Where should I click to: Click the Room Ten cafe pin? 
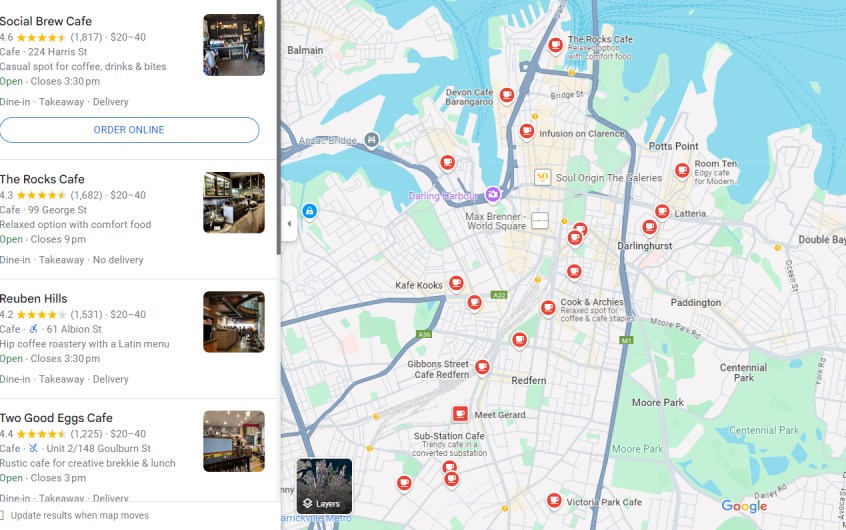click(682, 171)
